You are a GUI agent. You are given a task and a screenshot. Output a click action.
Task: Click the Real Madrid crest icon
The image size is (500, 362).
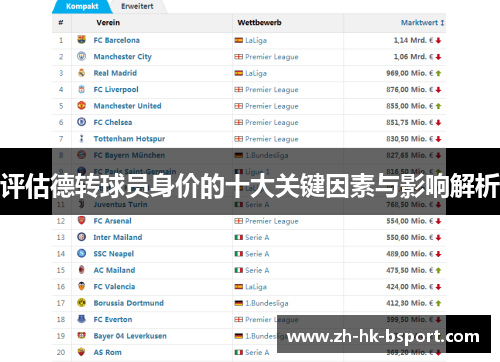pos(81,73)
